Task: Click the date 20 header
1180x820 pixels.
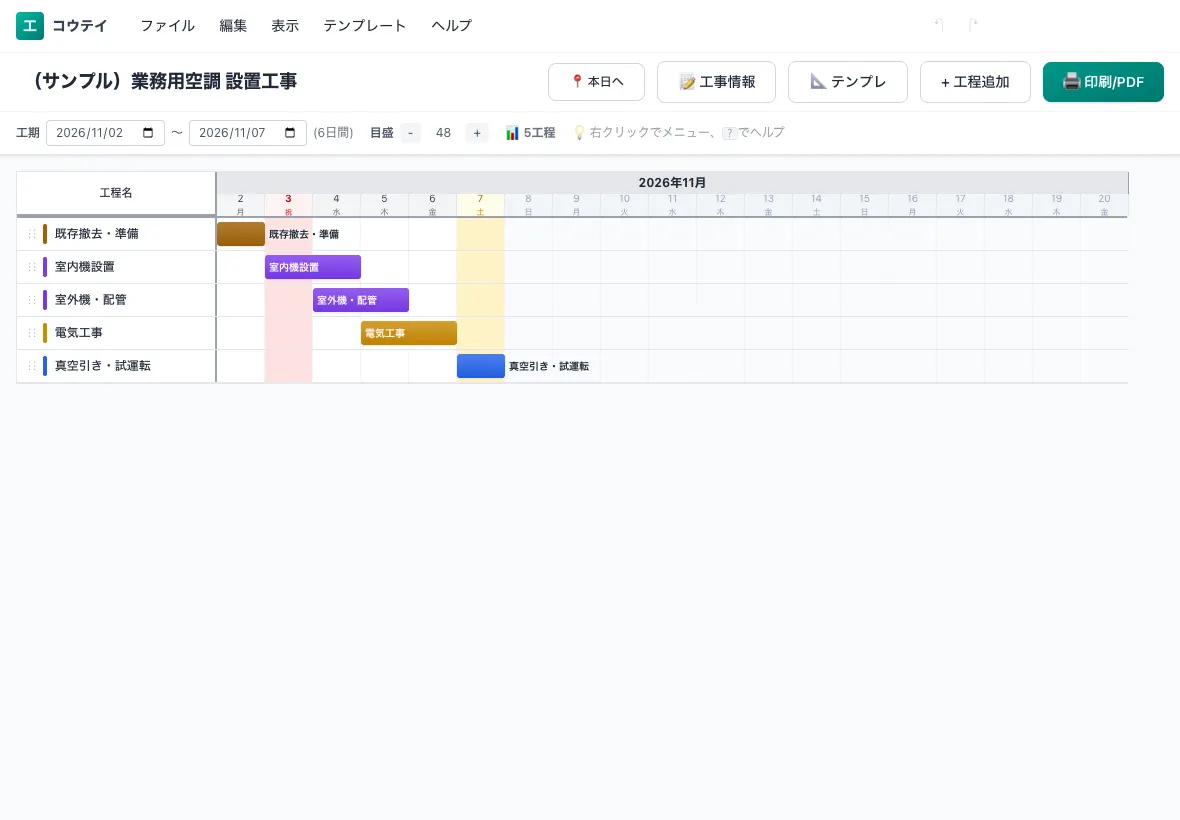Action: [1104, 205]
